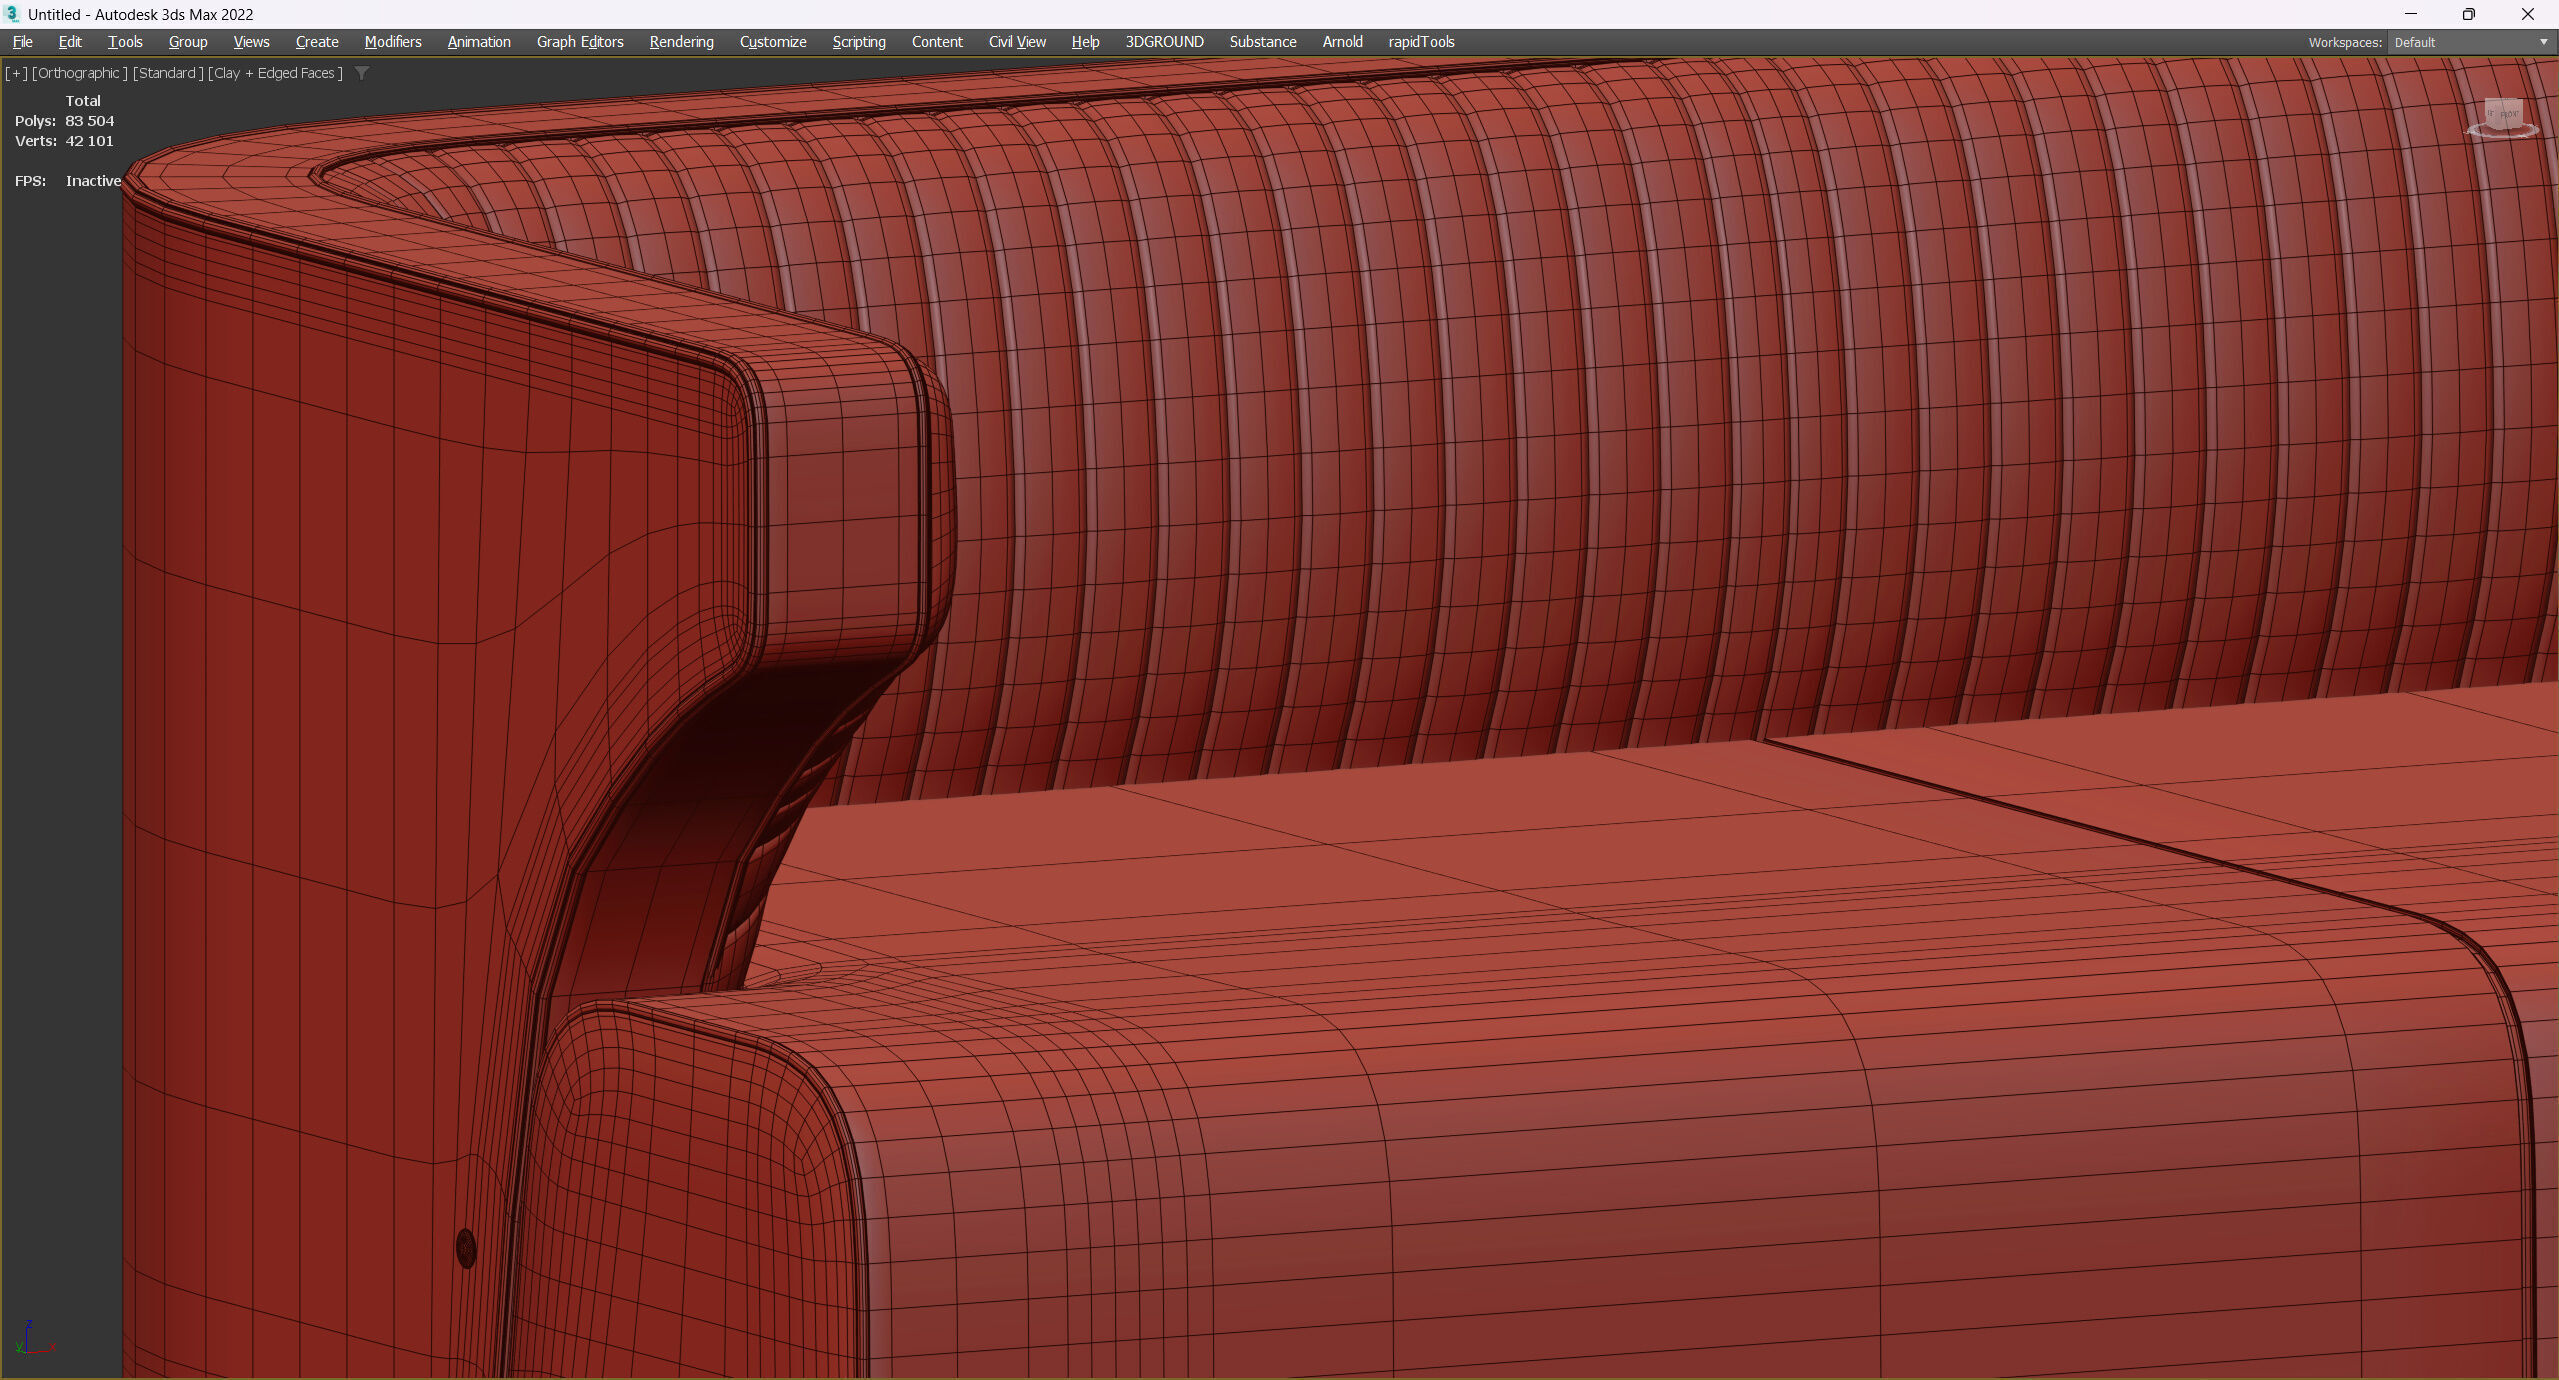The width and height of the screenshot is (2559, 1380).
Task: Expand the Workspaces Default dropdown
Action: [2470, 42]
